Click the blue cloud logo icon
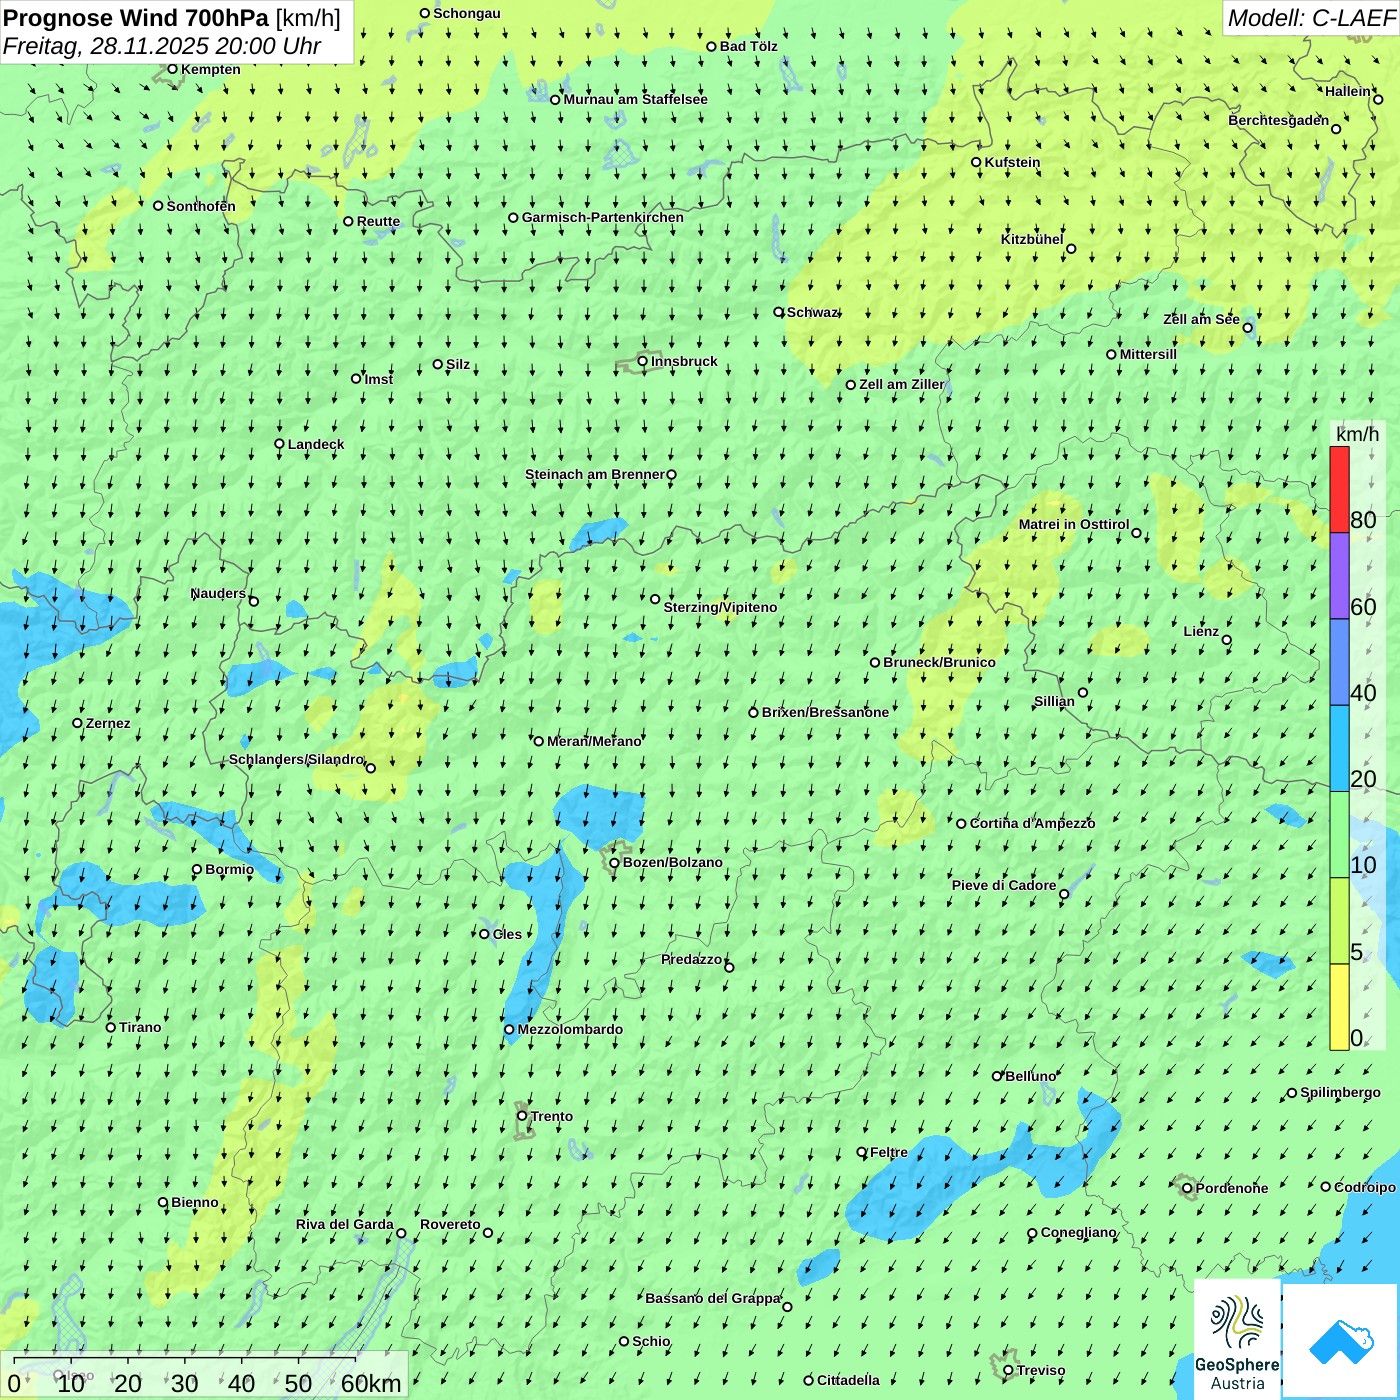The width and height of the screenshot is (1400, 1400). 1341,1342
